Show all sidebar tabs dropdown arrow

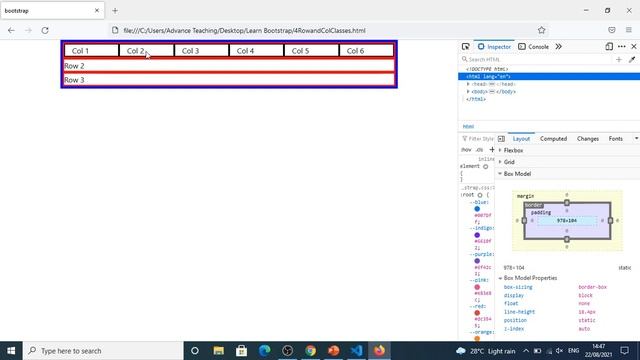636,139
